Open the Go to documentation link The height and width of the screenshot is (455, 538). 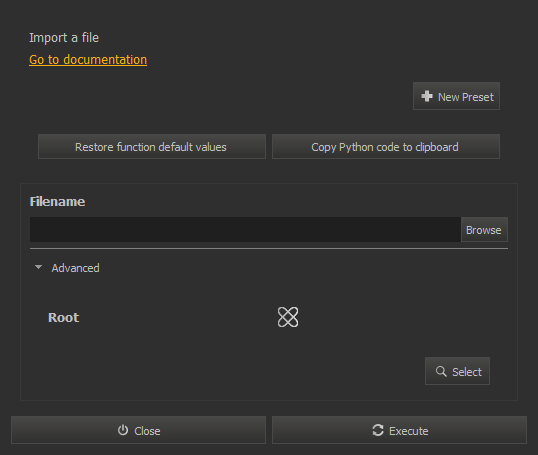[x=88, y=60]
